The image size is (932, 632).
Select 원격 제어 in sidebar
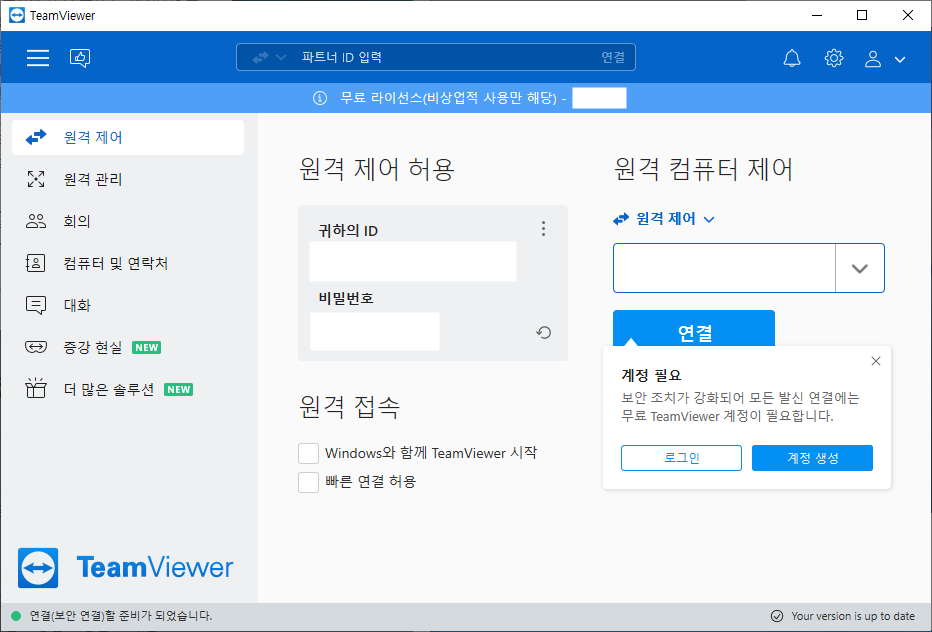128,137
